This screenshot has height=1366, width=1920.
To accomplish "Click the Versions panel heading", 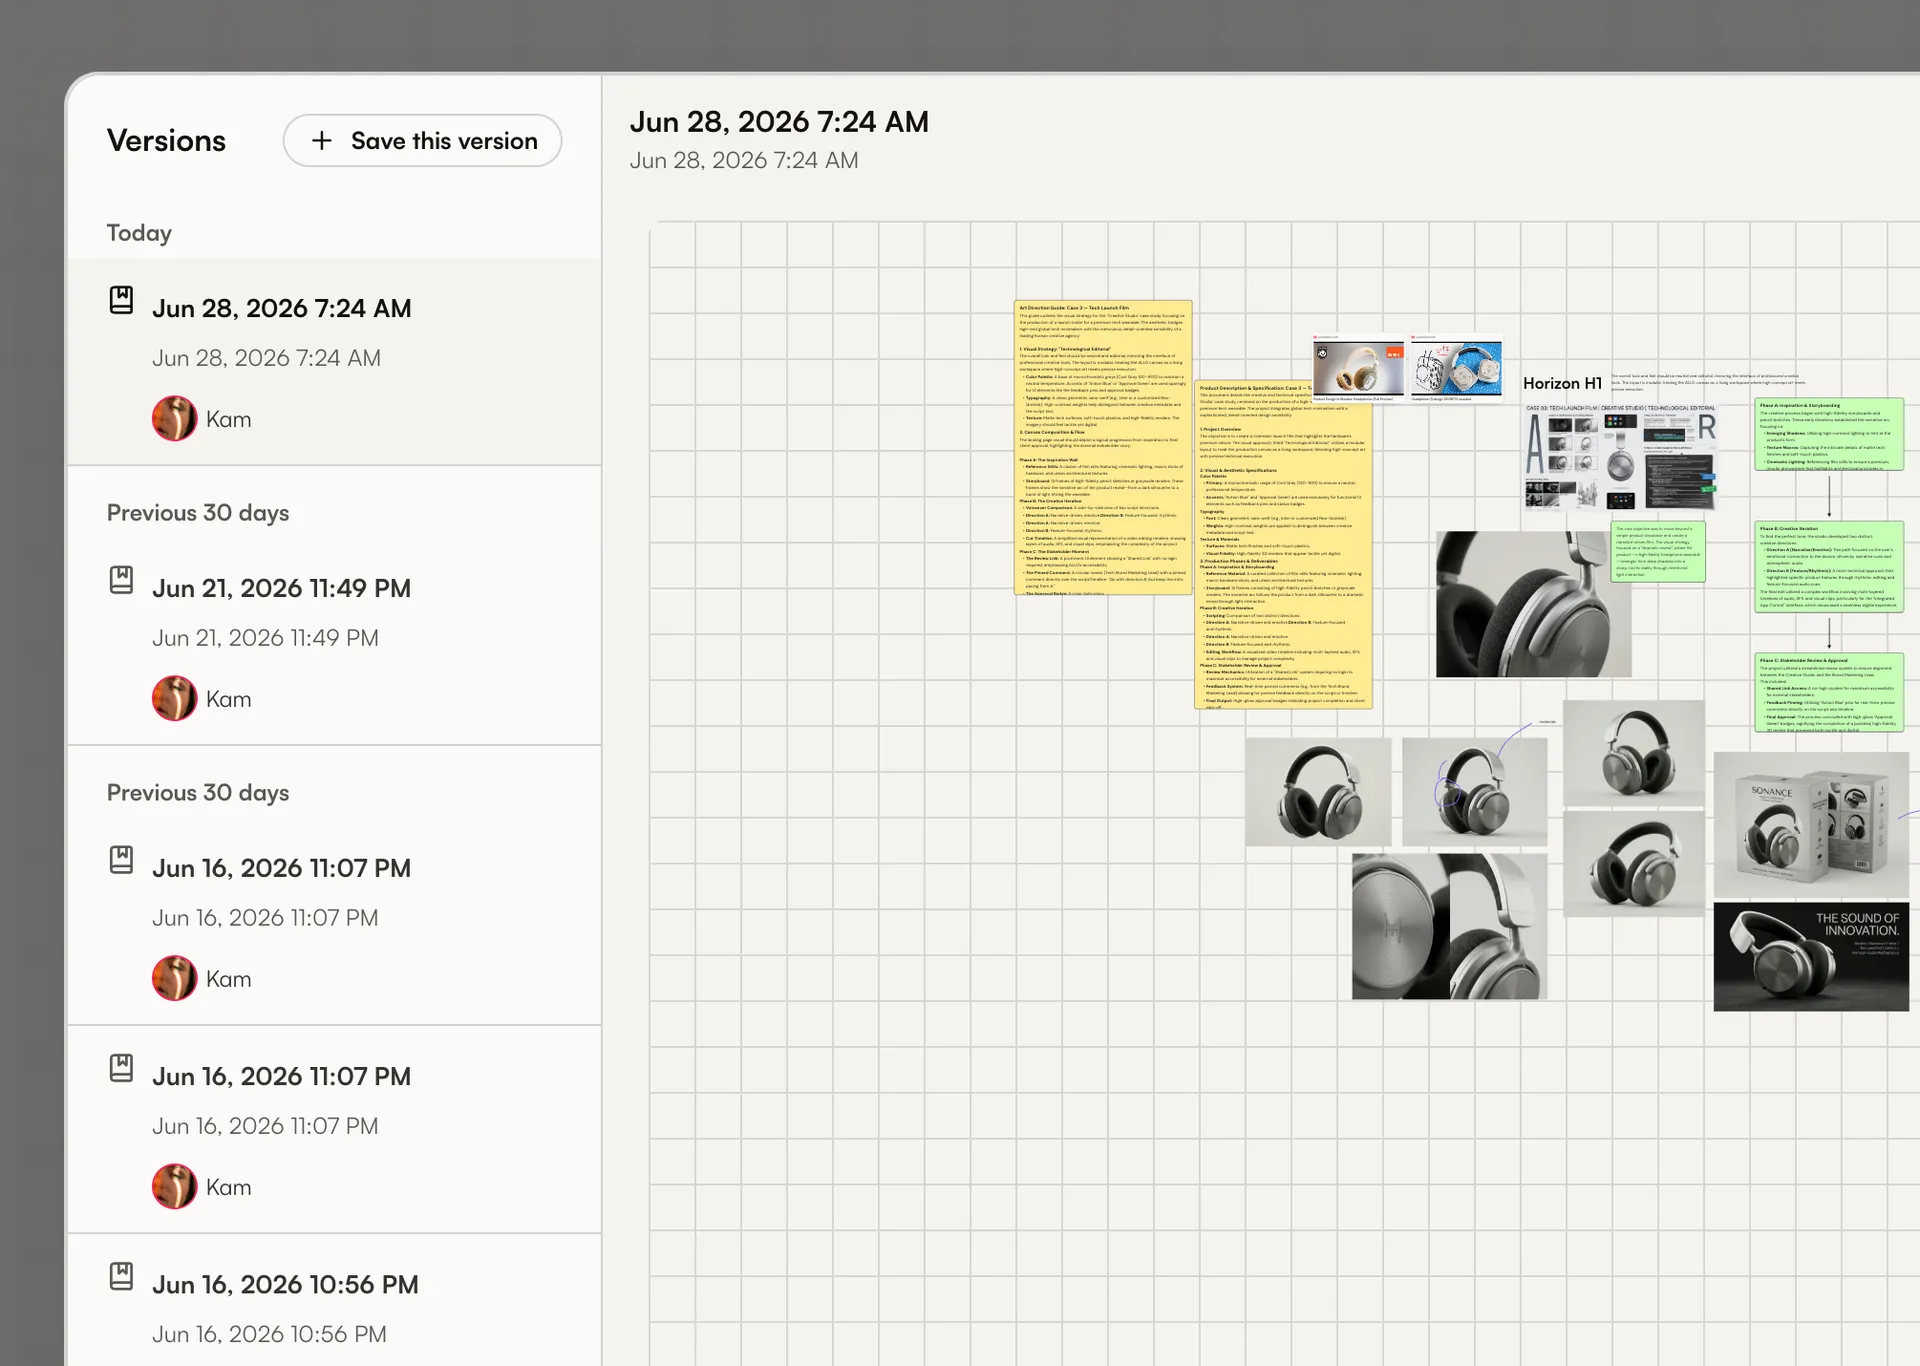I will (166, 141).
